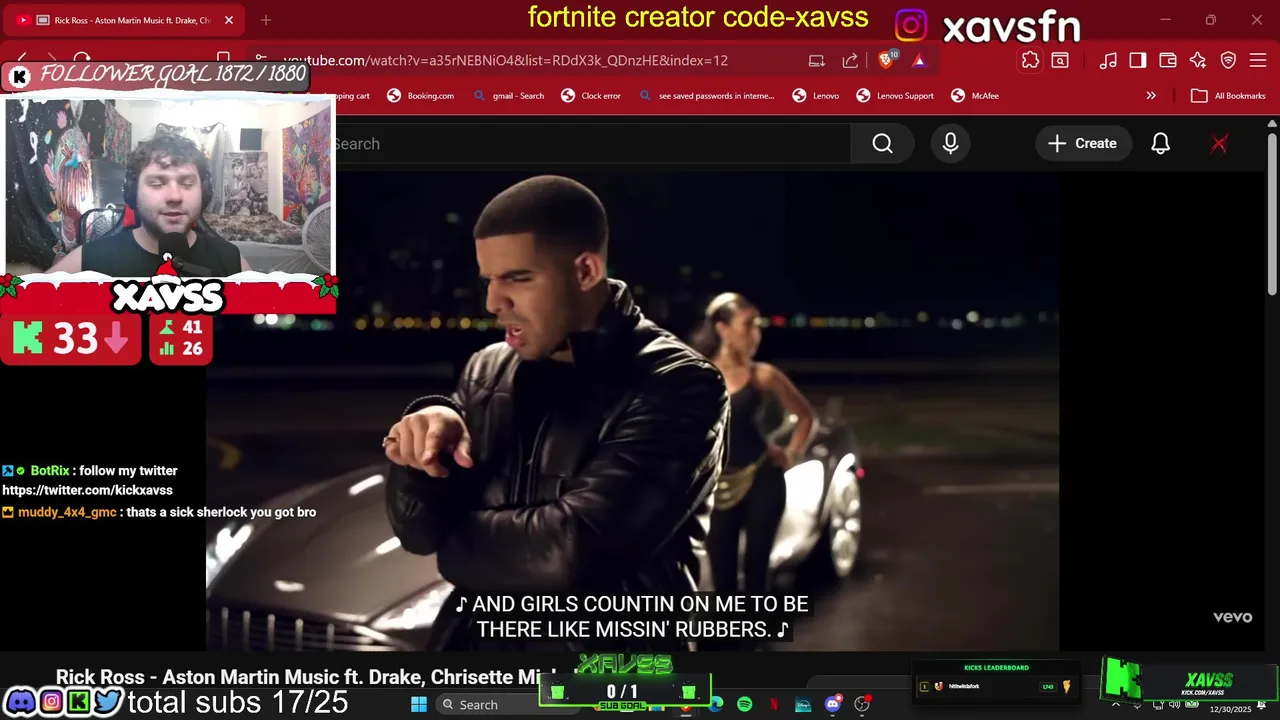Screen dimensions: 1280x720
Task: Open the Lenovo Support bookmark
Action: pos(895,96)
